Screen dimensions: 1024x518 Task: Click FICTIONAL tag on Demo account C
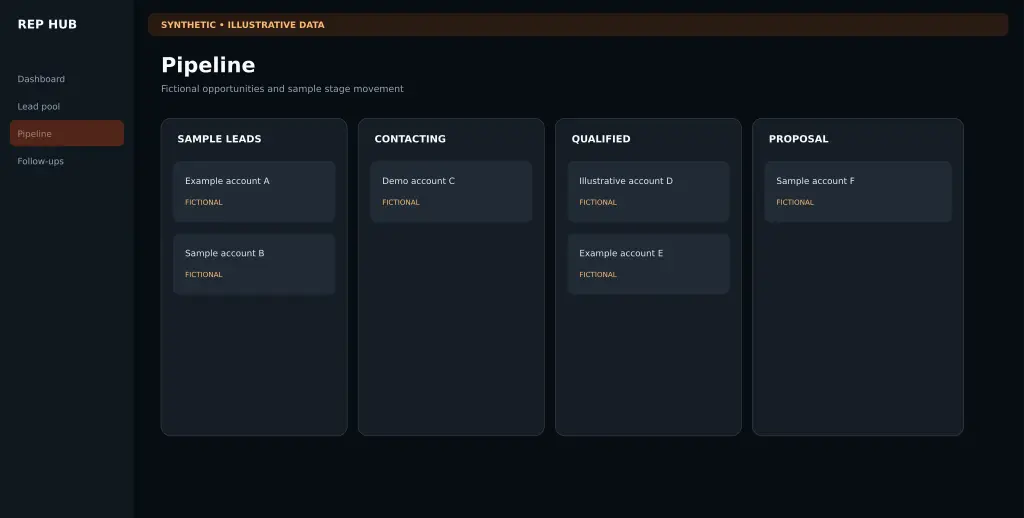click(x=401, y=202)
